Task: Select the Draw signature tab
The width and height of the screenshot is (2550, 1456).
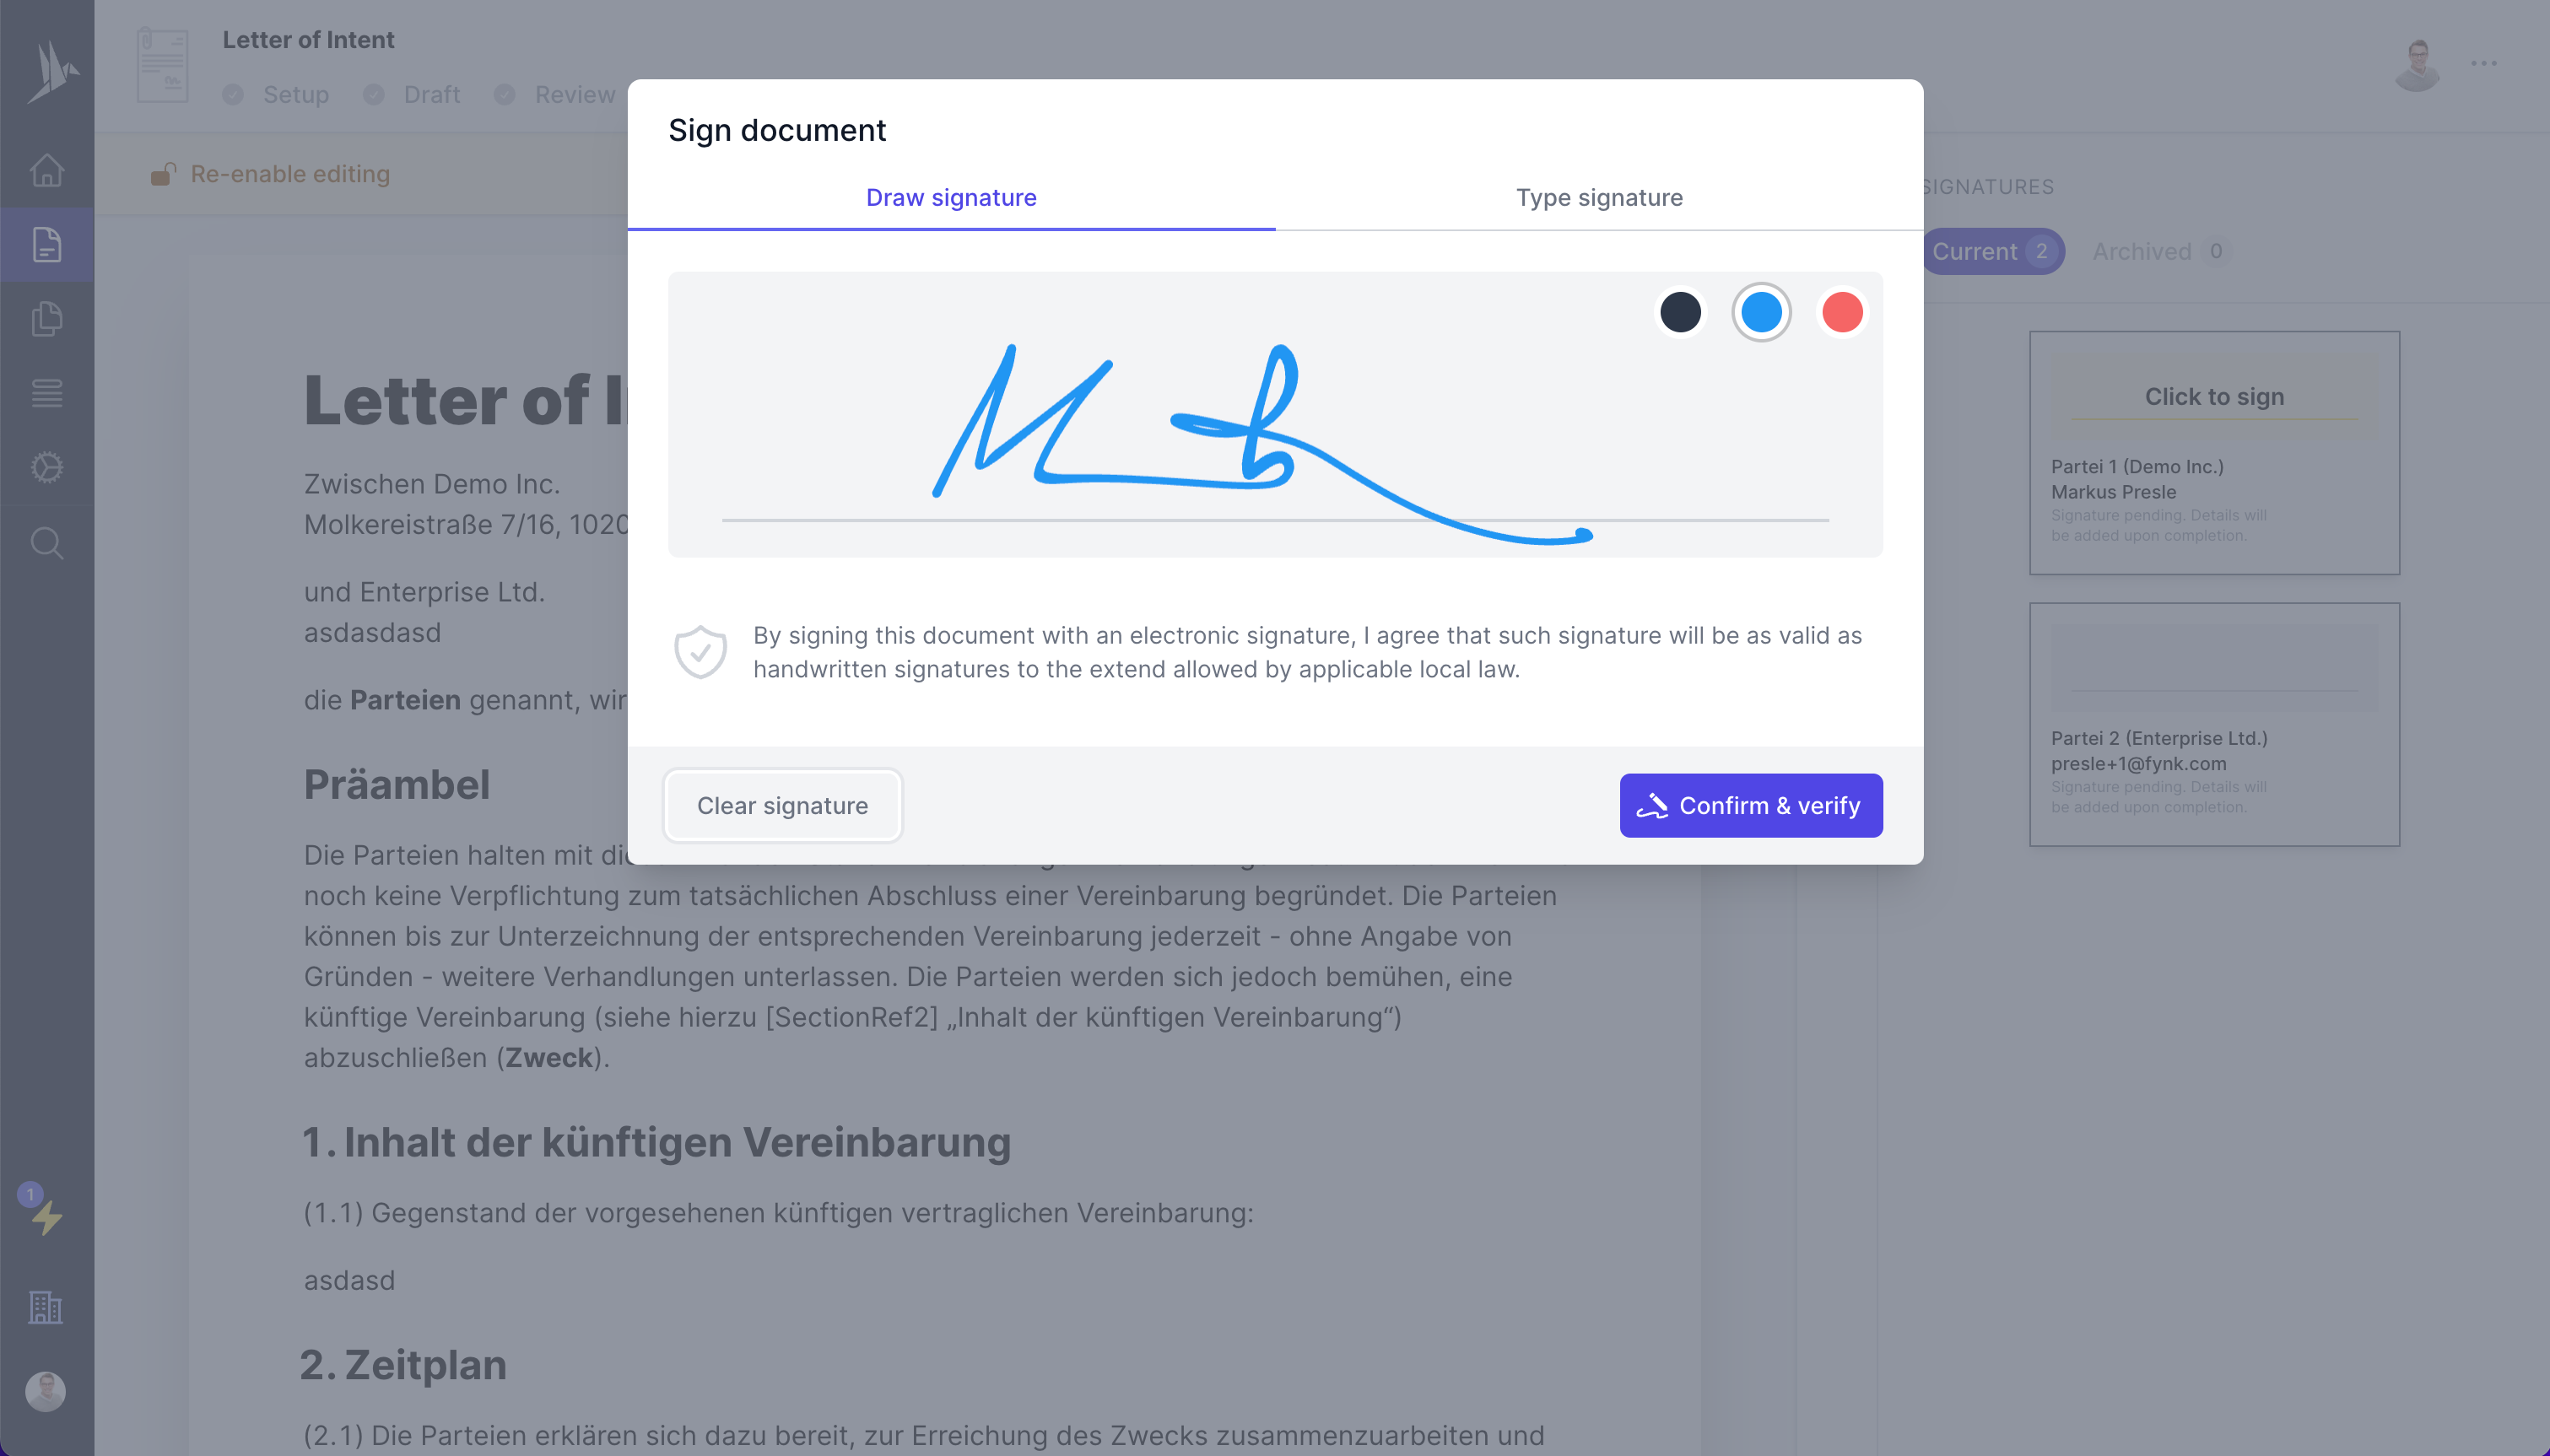Action: pos(953,196)
